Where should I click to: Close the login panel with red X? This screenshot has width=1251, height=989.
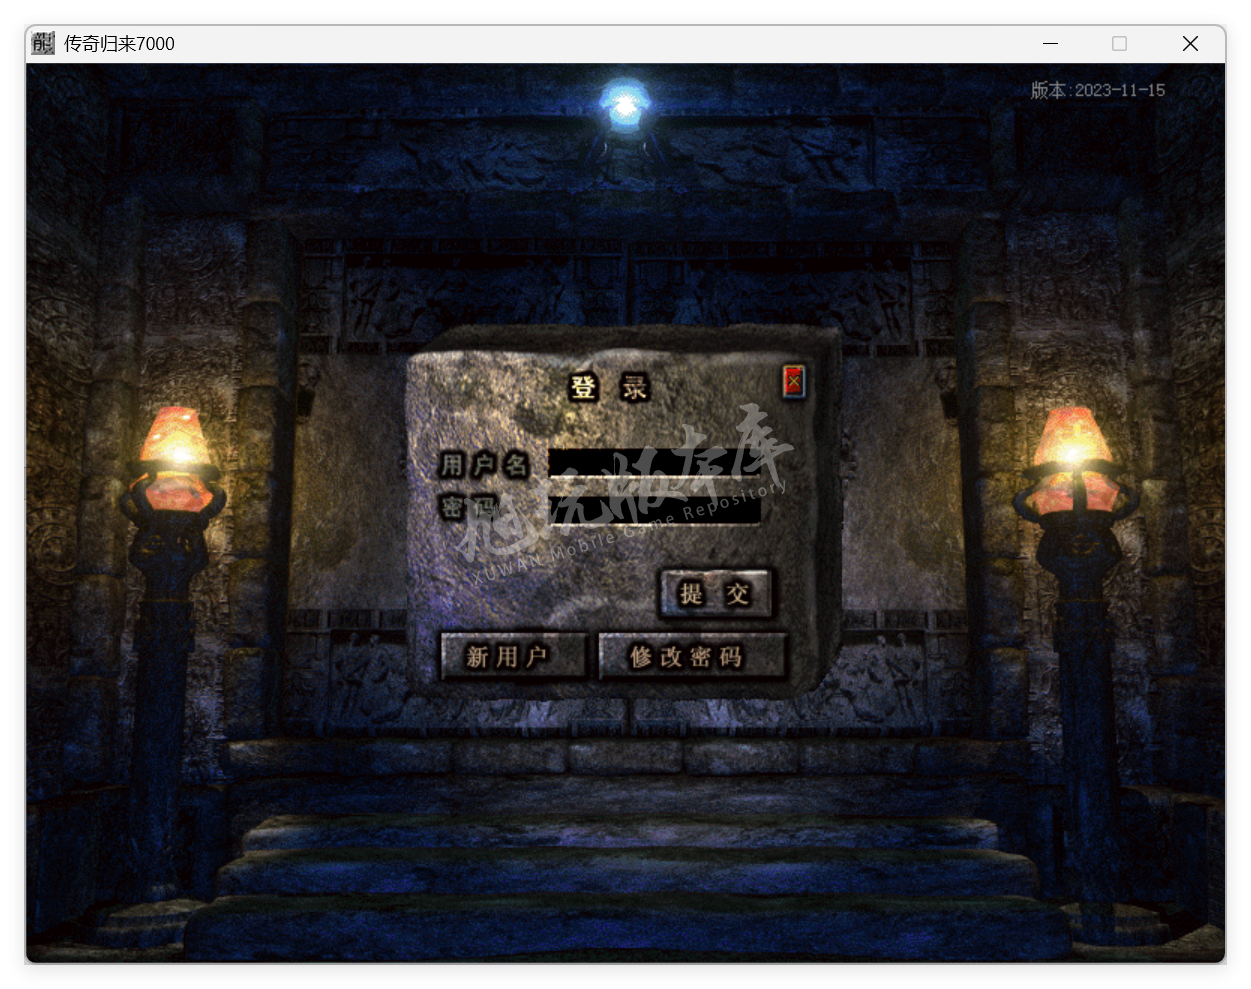pyautogui.click(x=794, y=381)
